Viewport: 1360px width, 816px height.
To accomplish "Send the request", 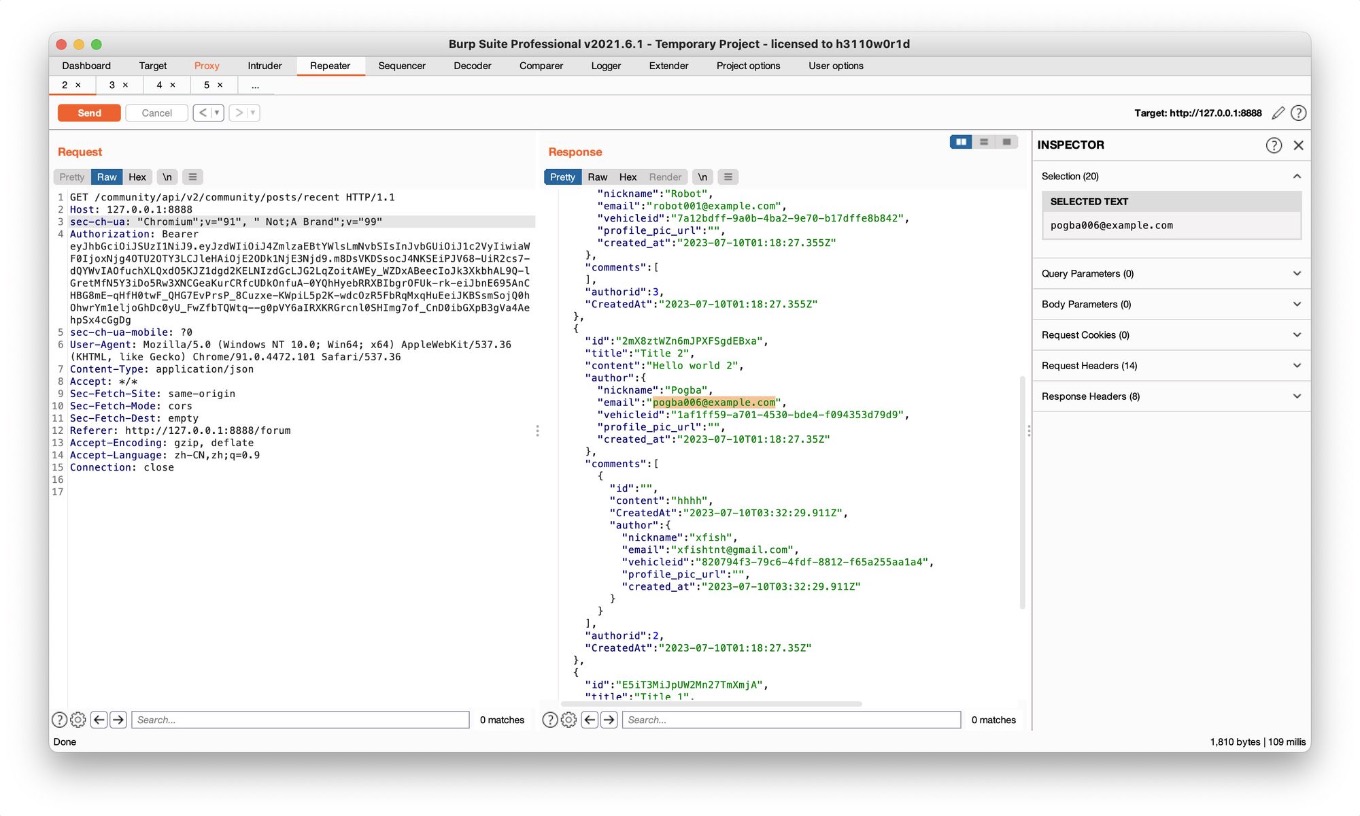I will click(x=89, y=113).
